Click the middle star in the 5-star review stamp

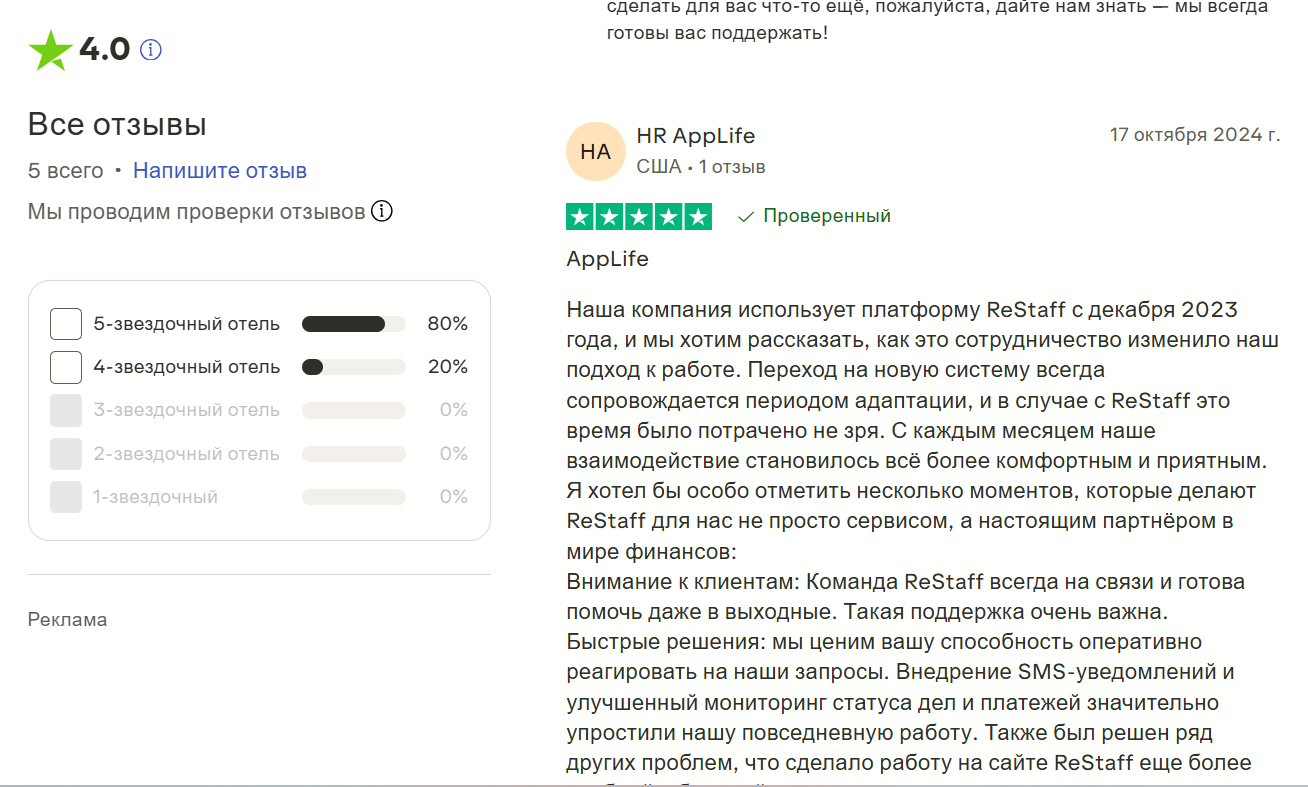point(639,216)
